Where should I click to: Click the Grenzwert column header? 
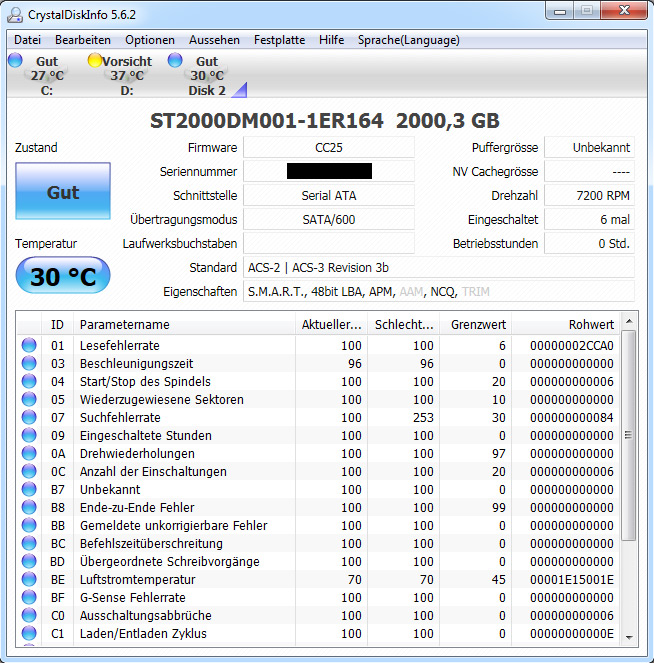pyautogui.click(x=476, y=324)
